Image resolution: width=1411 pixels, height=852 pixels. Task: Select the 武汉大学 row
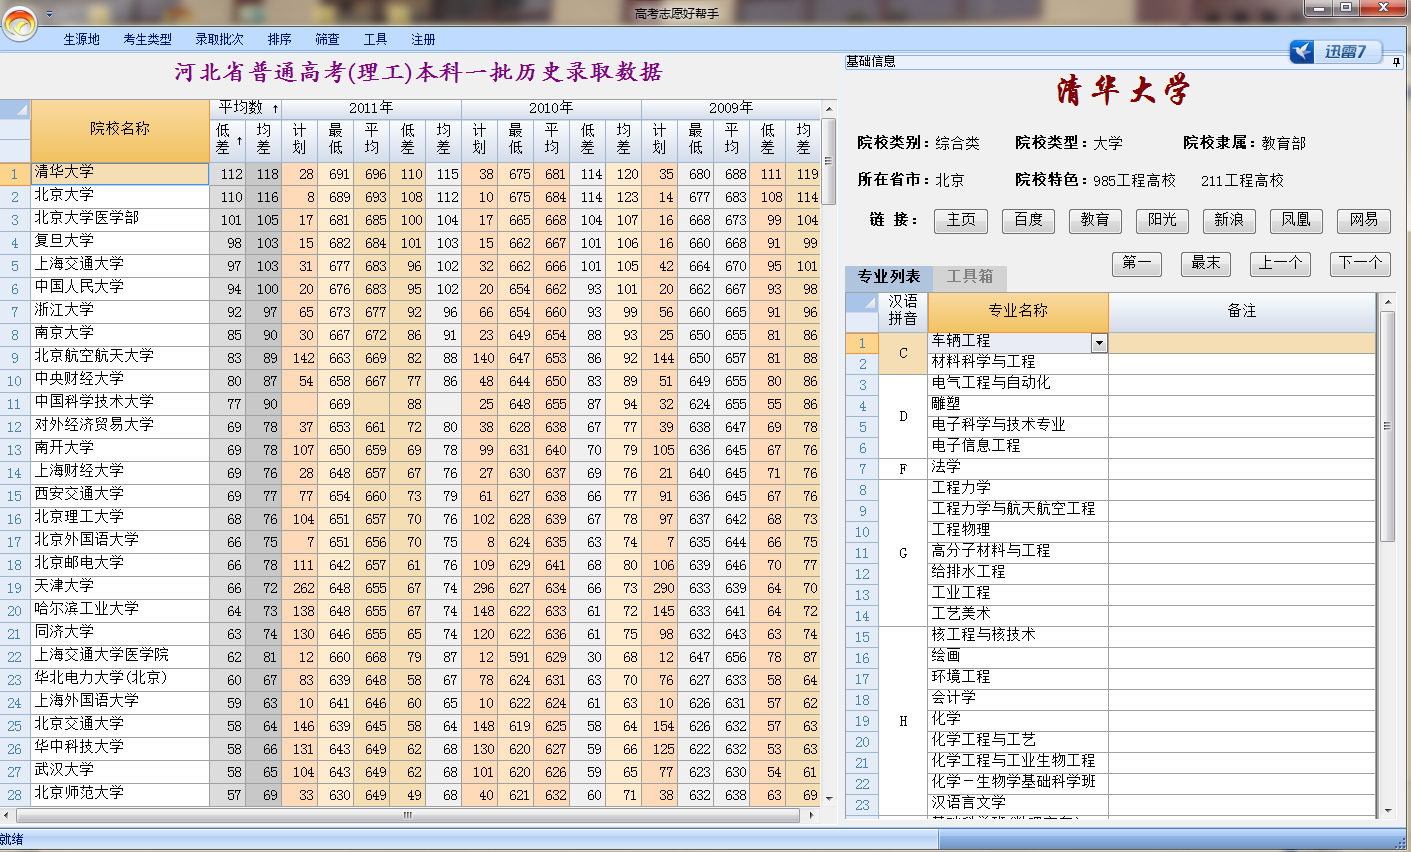(120, 770)
